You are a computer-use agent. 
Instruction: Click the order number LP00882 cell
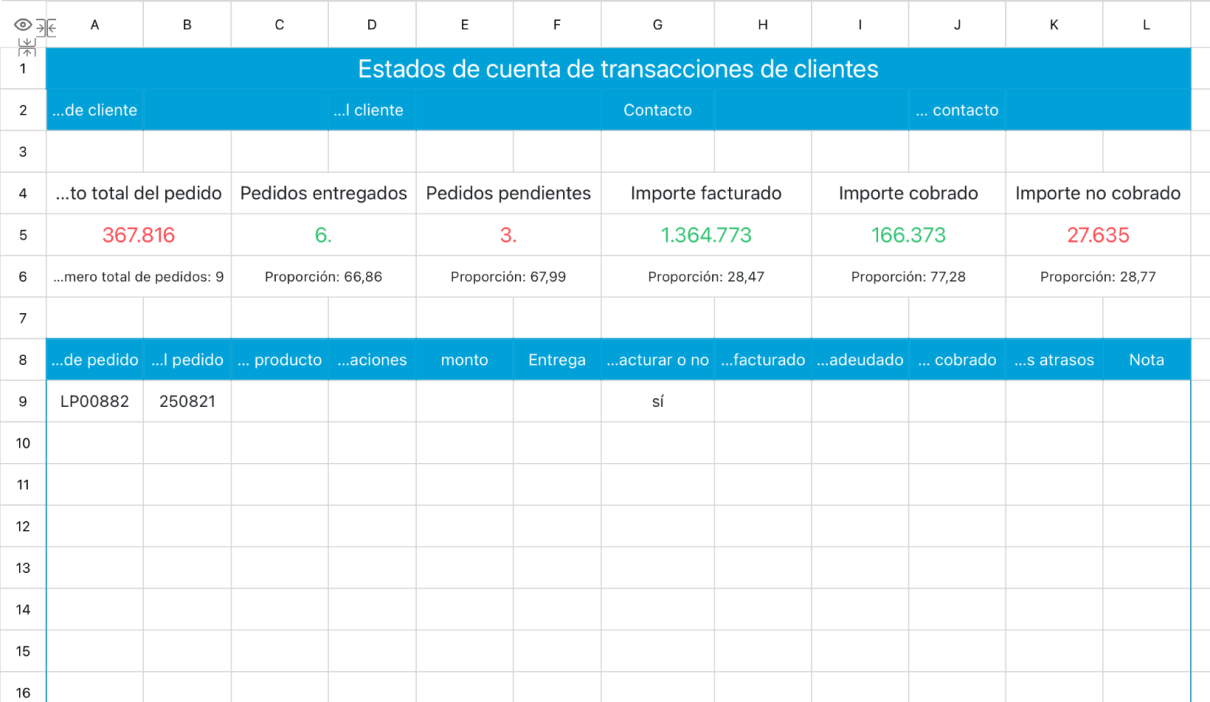[x=95, y=402]
